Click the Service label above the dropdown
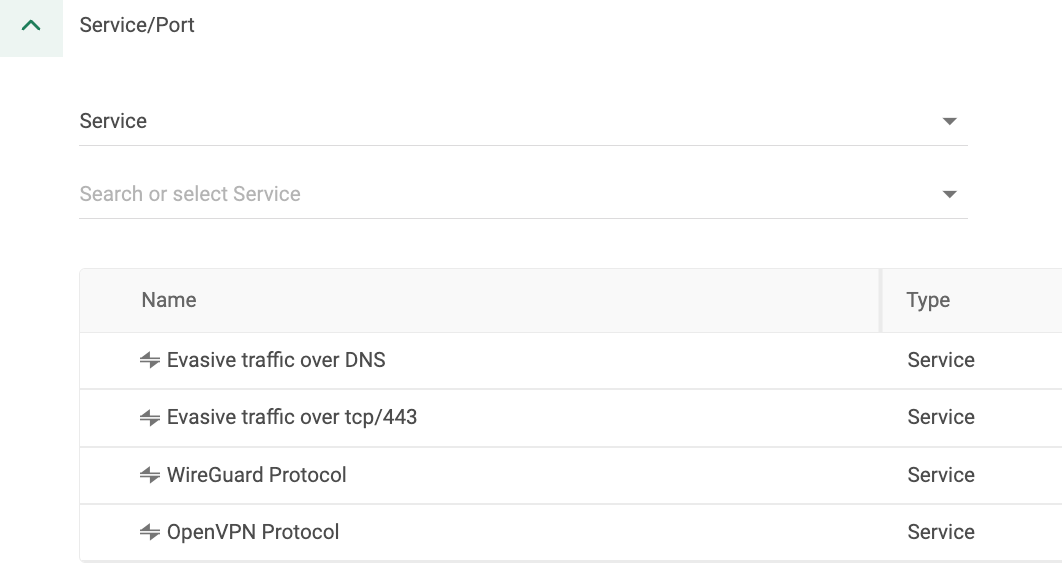This screenshot has height=578, width=1062. [113, 120]
